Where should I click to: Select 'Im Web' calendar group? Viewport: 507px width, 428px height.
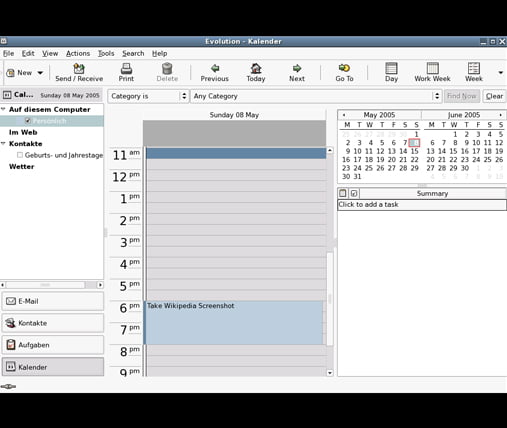(23, 132)
